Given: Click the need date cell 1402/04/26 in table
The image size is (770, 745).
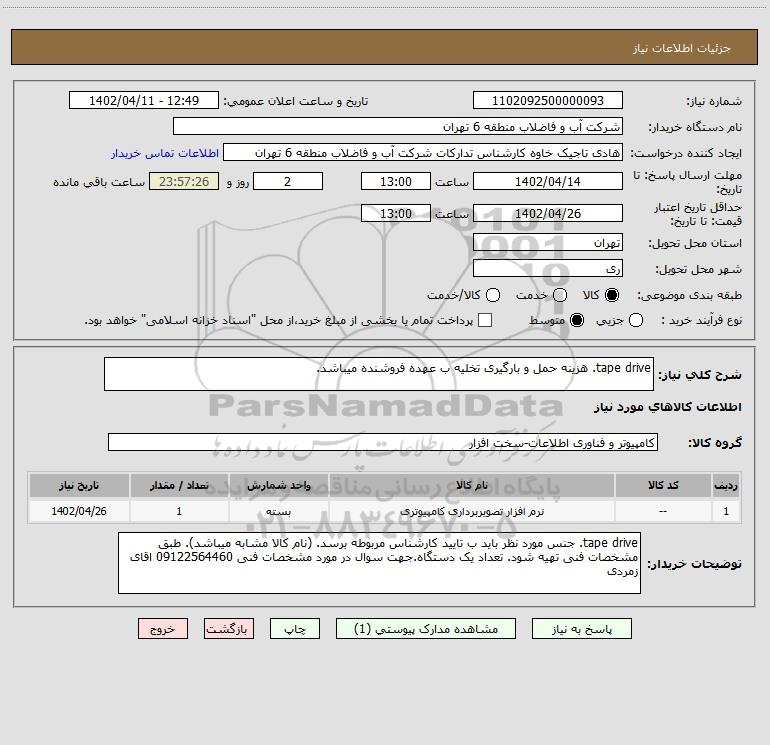Looking at the screenshot, I should 79,512.
